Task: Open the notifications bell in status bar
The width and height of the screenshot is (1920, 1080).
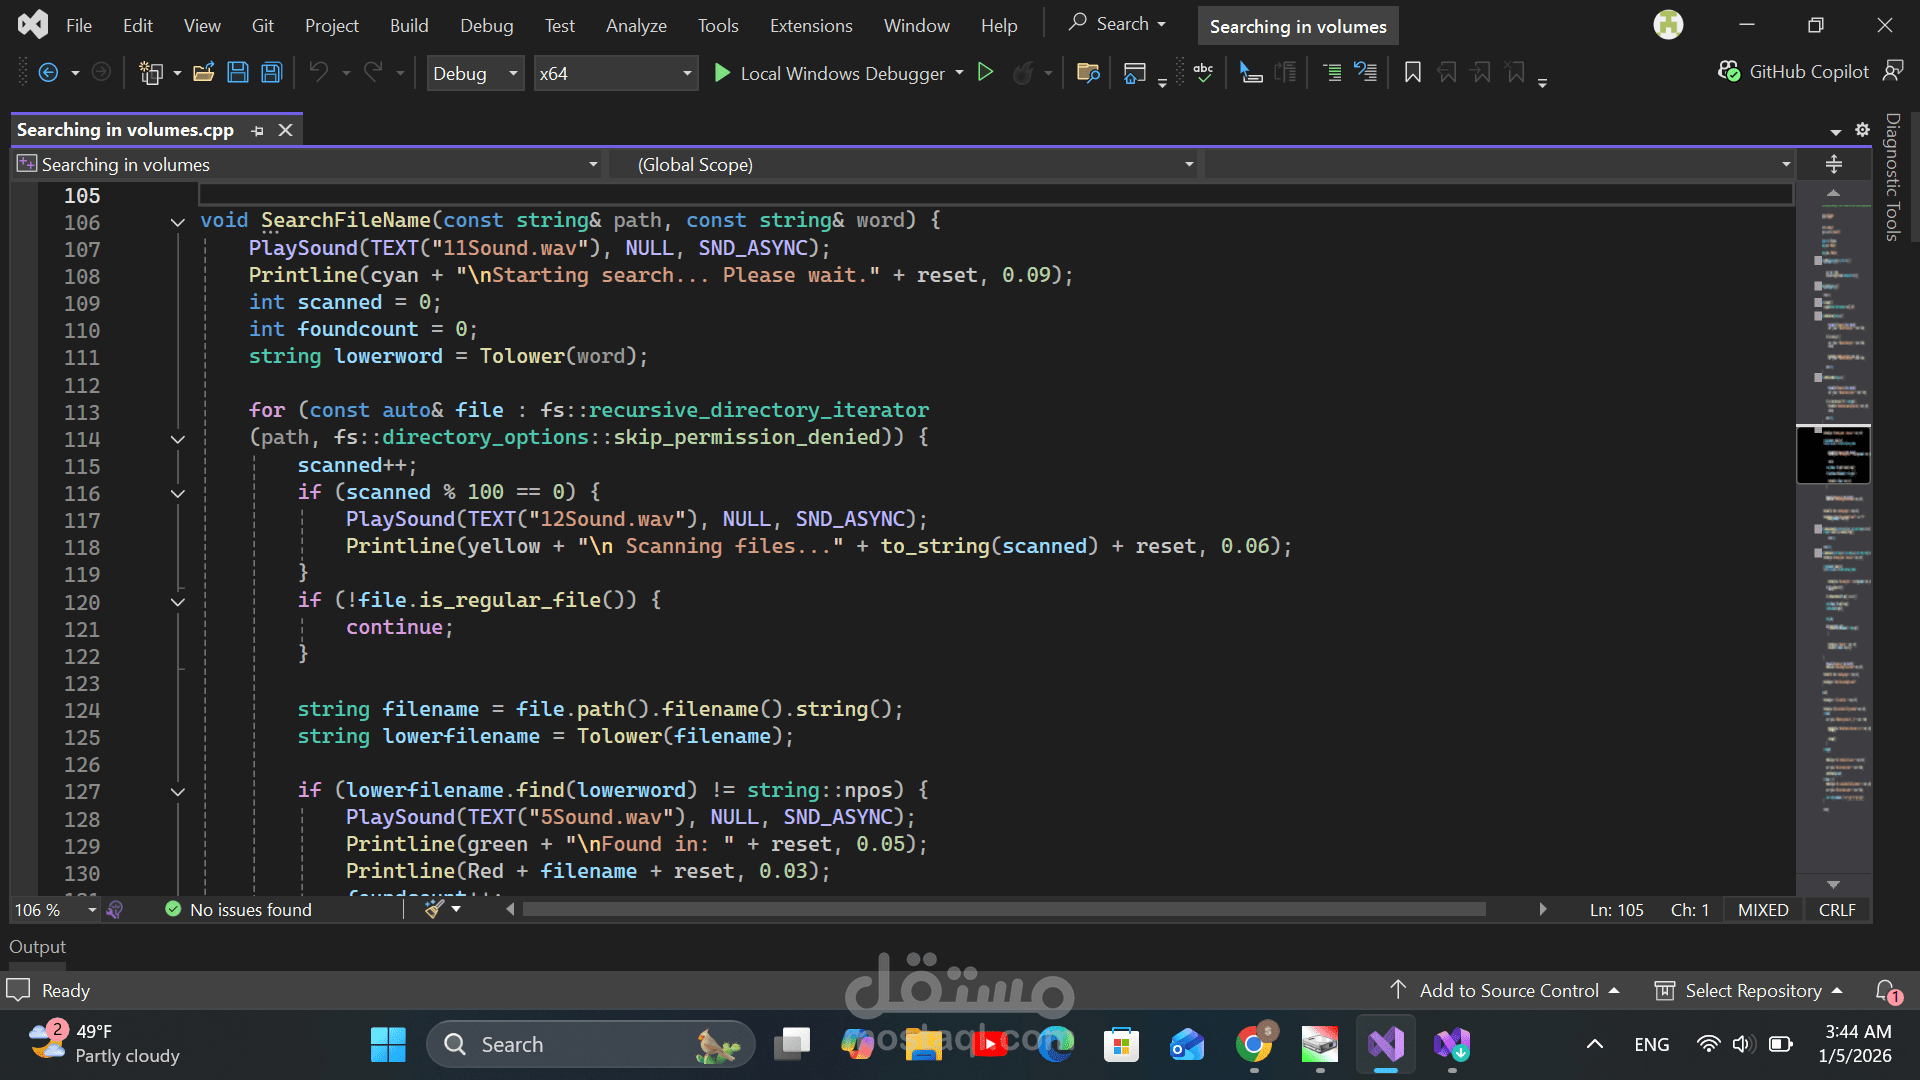Action: 1886,991
